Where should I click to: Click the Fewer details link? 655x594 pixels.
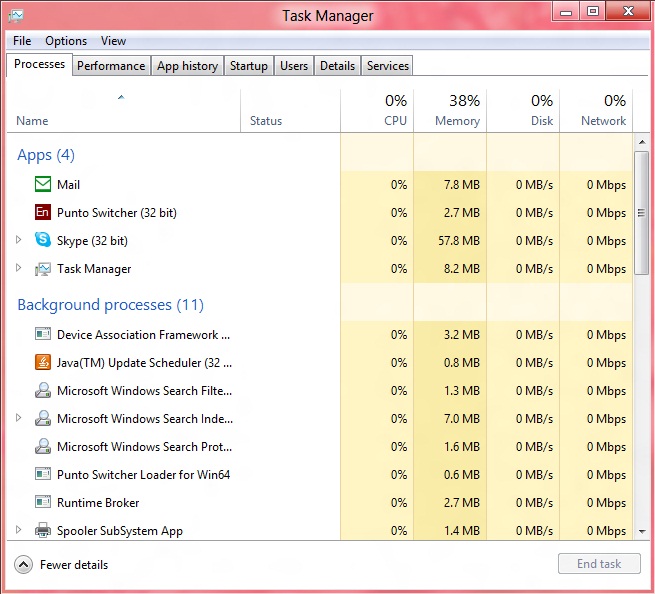(74, 565)
